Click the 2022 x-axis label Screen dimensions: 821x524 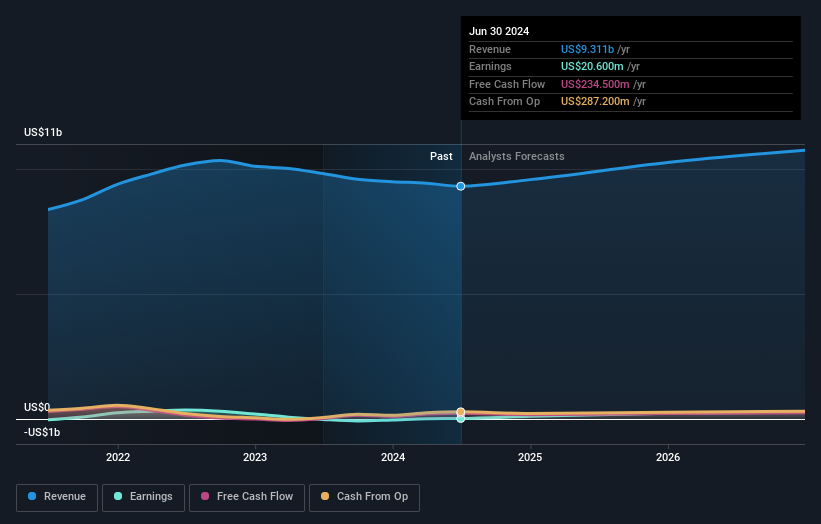pos(118,457)
